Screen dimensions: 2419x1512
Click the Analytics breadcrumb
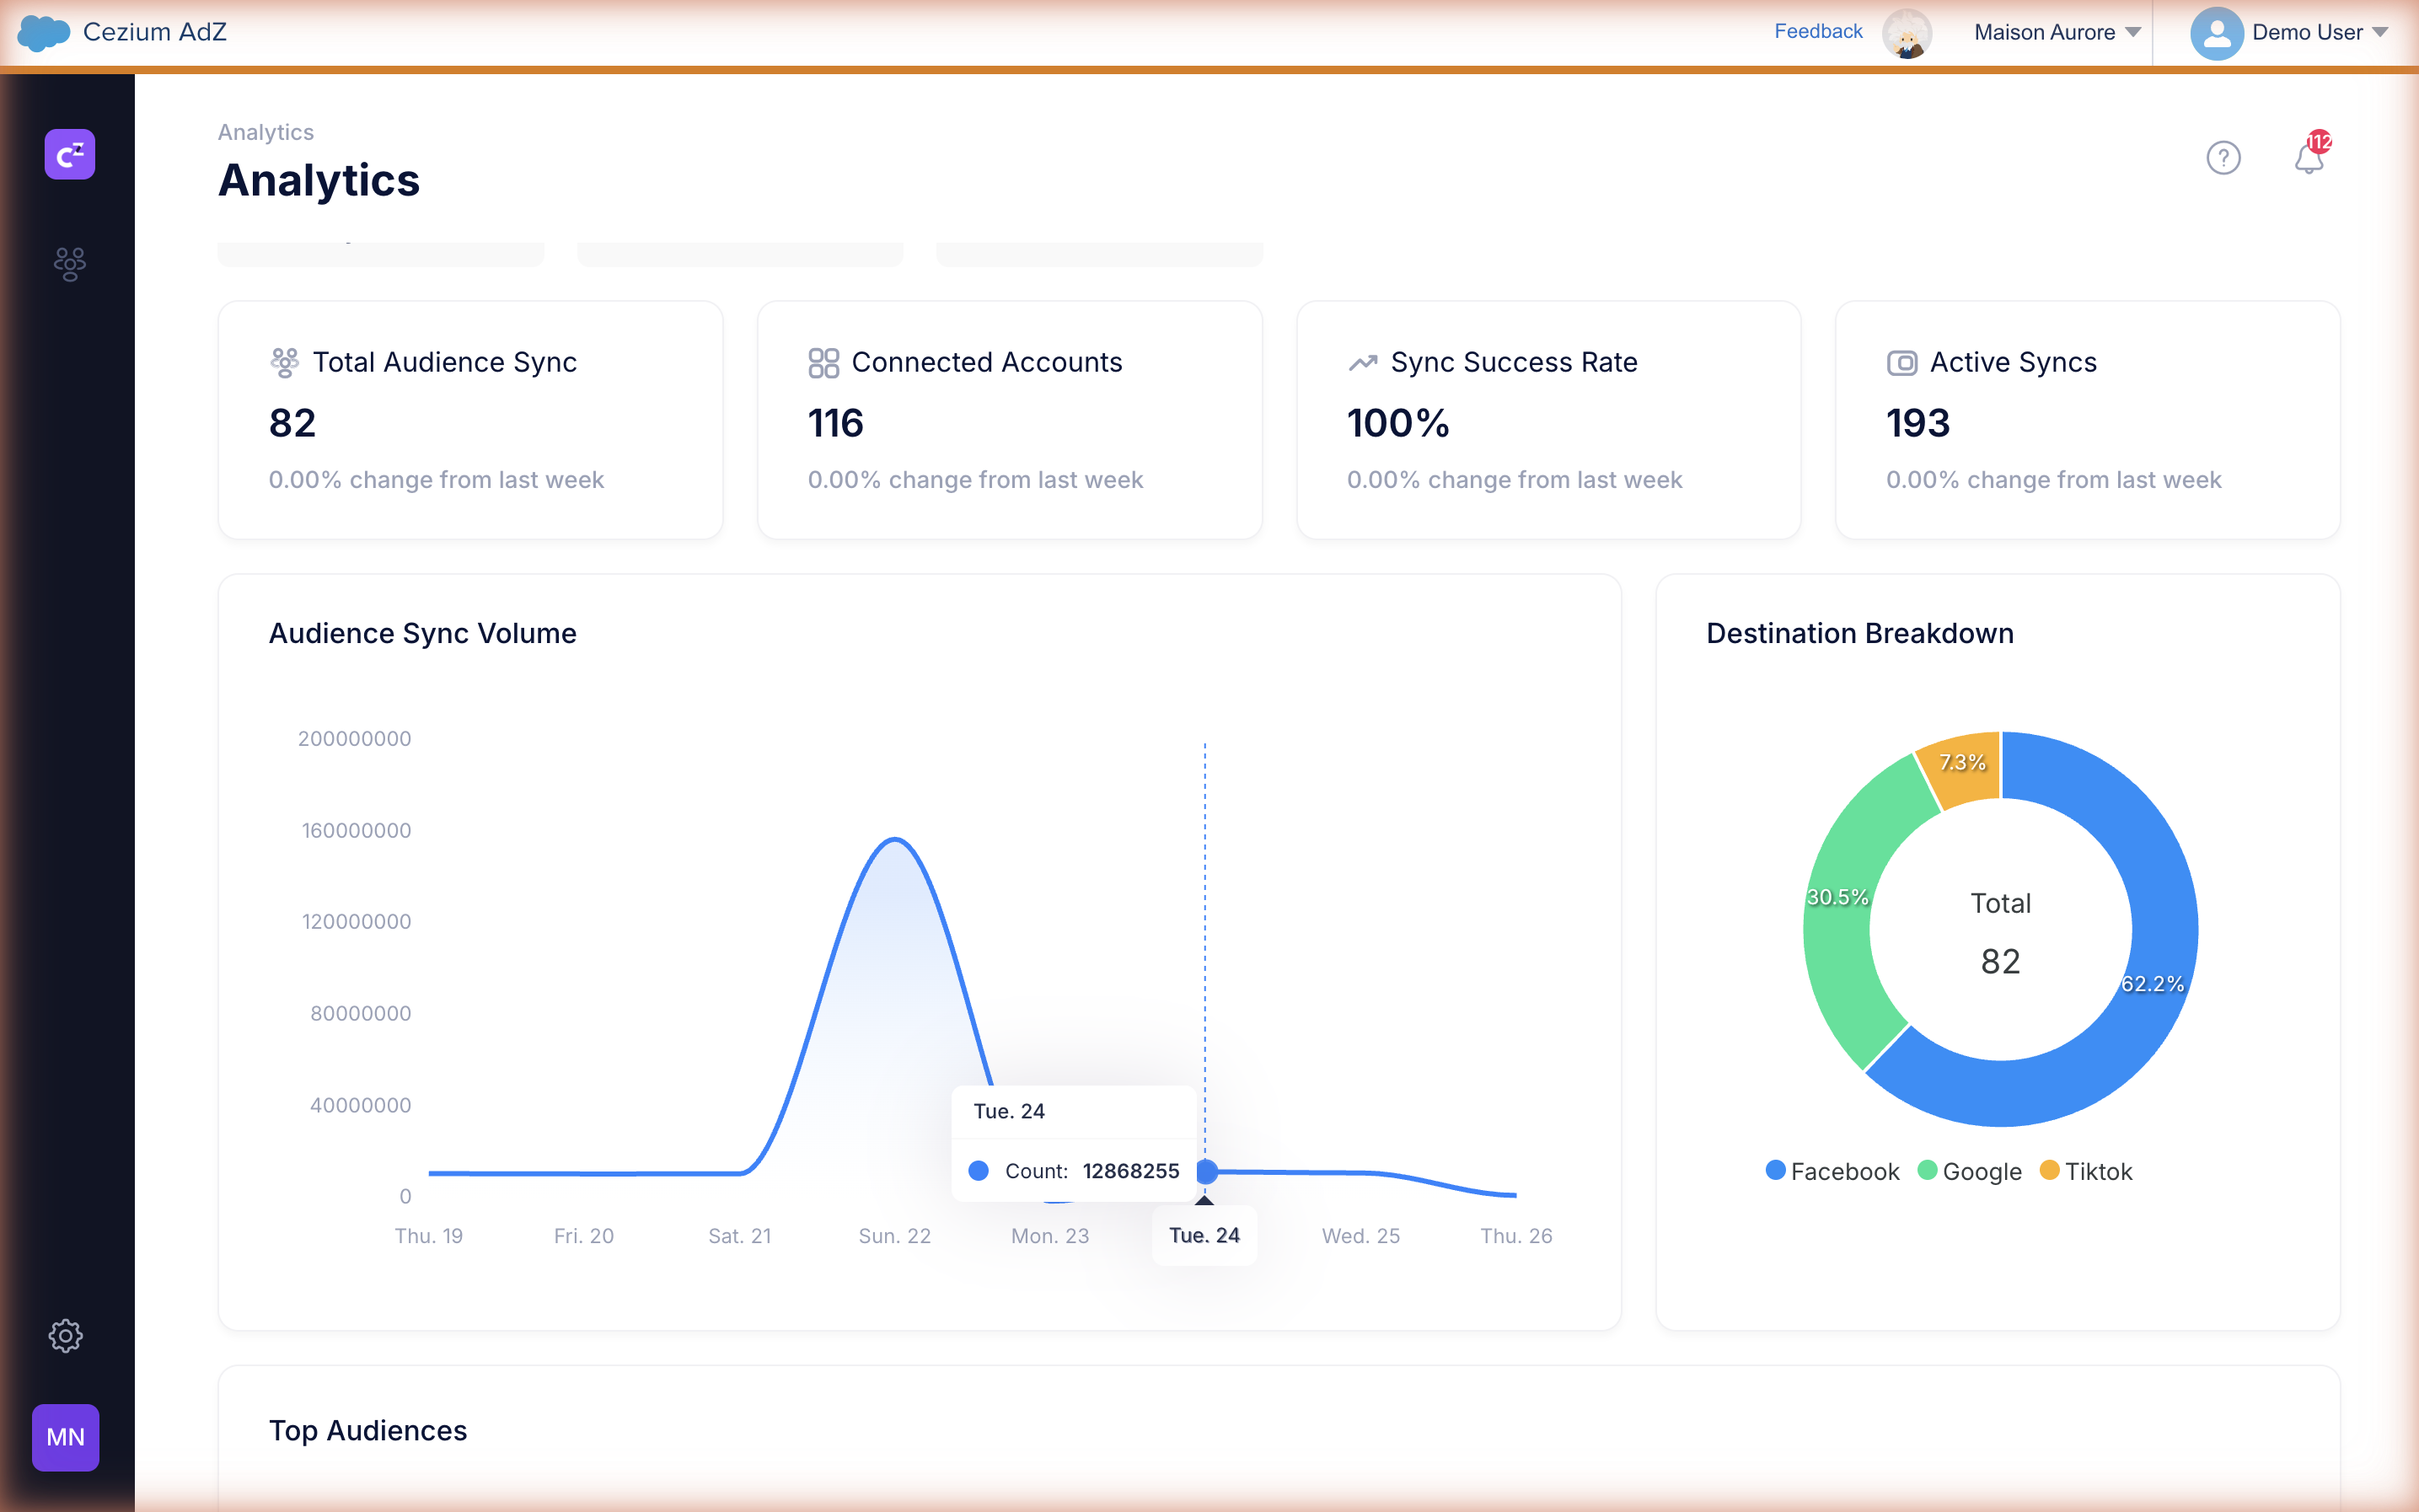coord(266,132)
